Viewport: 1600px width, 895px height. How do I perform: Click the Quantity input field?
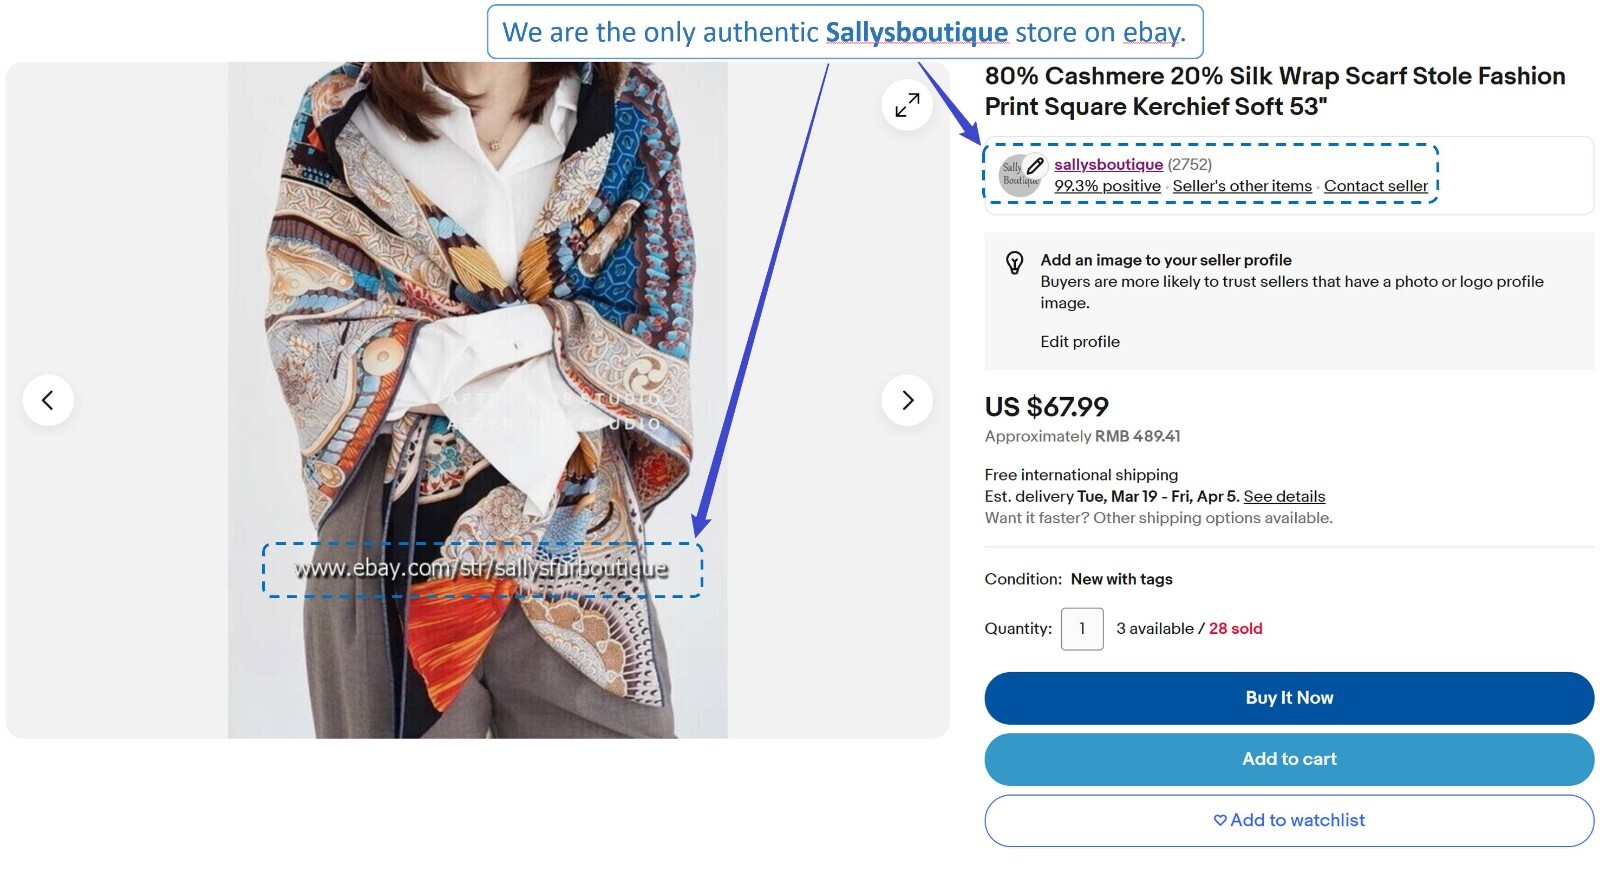click(x=1082, y=629)
